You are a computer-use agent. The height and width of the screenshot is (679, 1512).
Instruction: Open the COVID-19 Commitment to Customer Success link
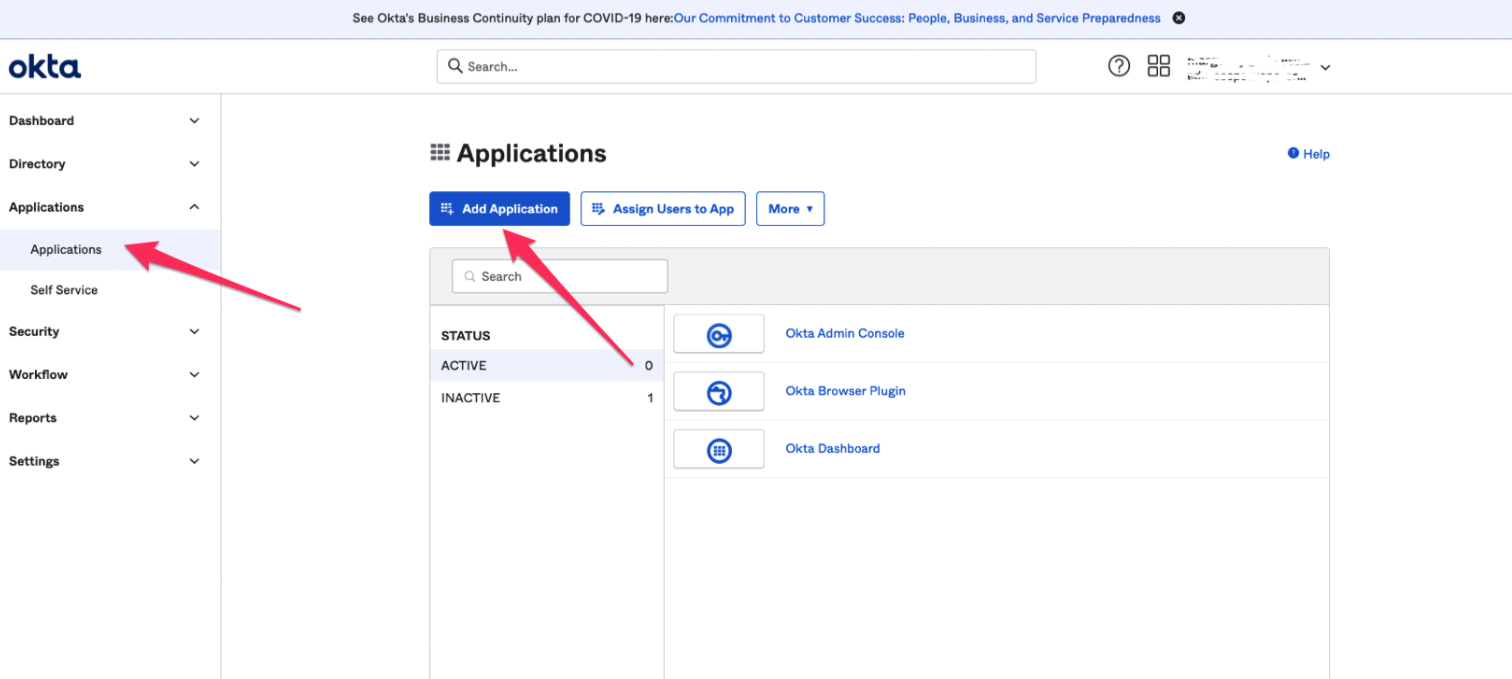917,18
